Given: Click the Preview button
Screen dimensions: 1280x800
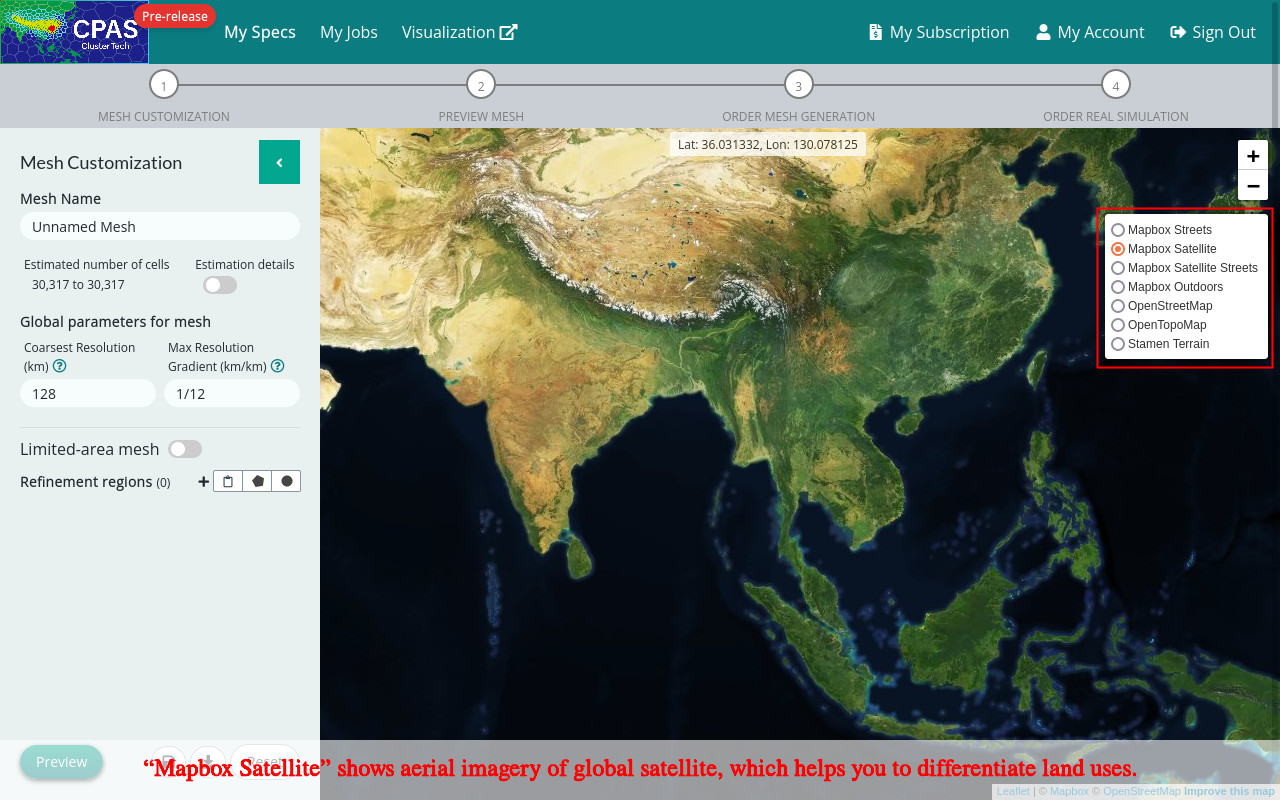Looking at the screenshot, I should point(61,762).
